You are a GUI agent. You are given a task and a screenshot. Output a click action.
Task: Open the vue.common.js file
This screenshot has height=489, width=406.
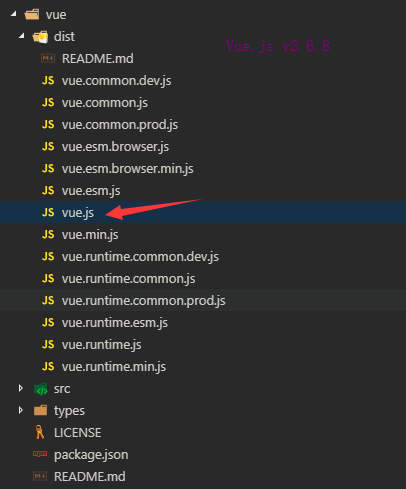[x=105, y=103]
